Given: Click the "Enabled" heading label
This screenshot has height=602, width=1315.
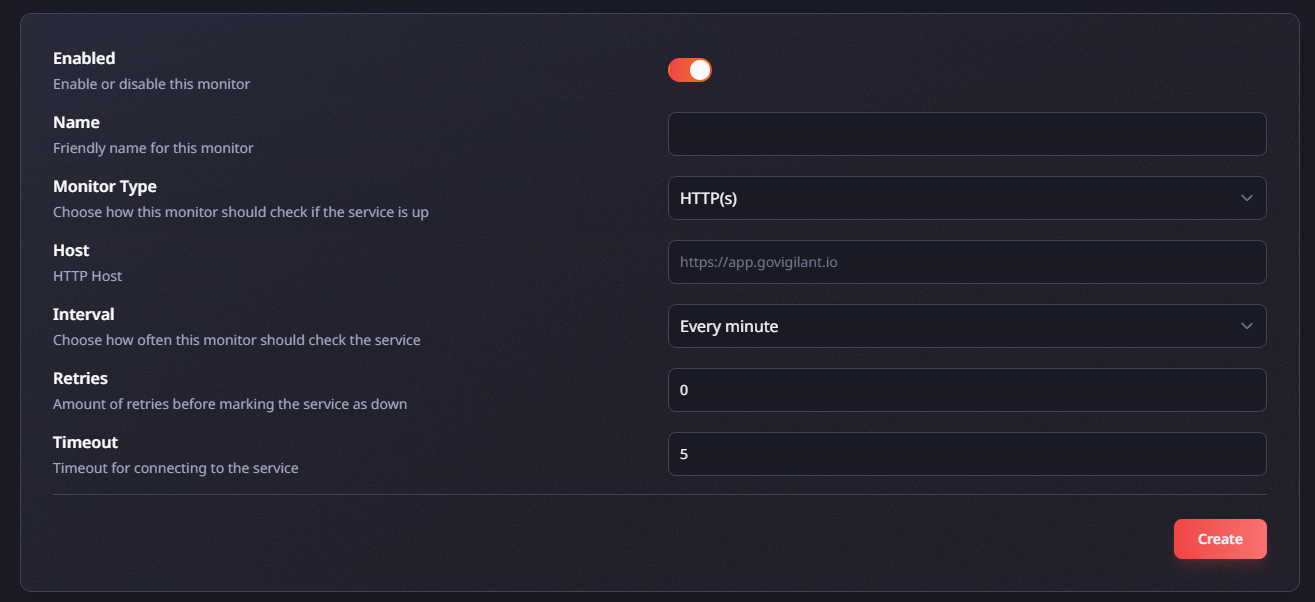Looking at the screenshot, I should [84, 58].
